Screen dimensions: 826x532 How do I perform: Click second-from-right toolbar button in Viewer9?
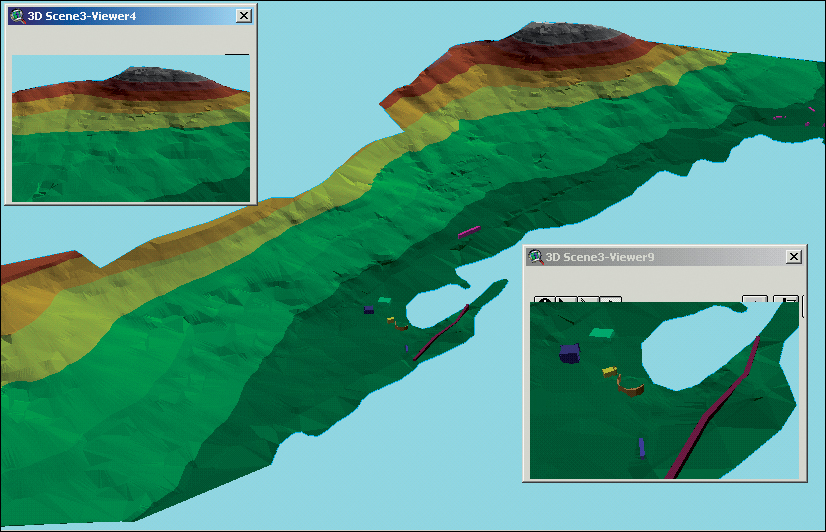754,300
